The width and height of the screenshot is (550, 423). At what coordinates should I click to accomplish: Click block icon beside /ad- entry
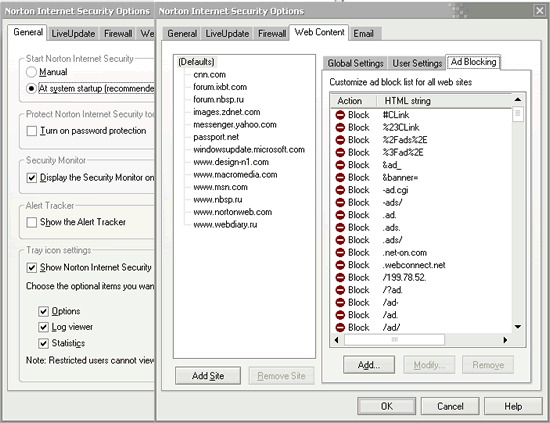(340, 302)
